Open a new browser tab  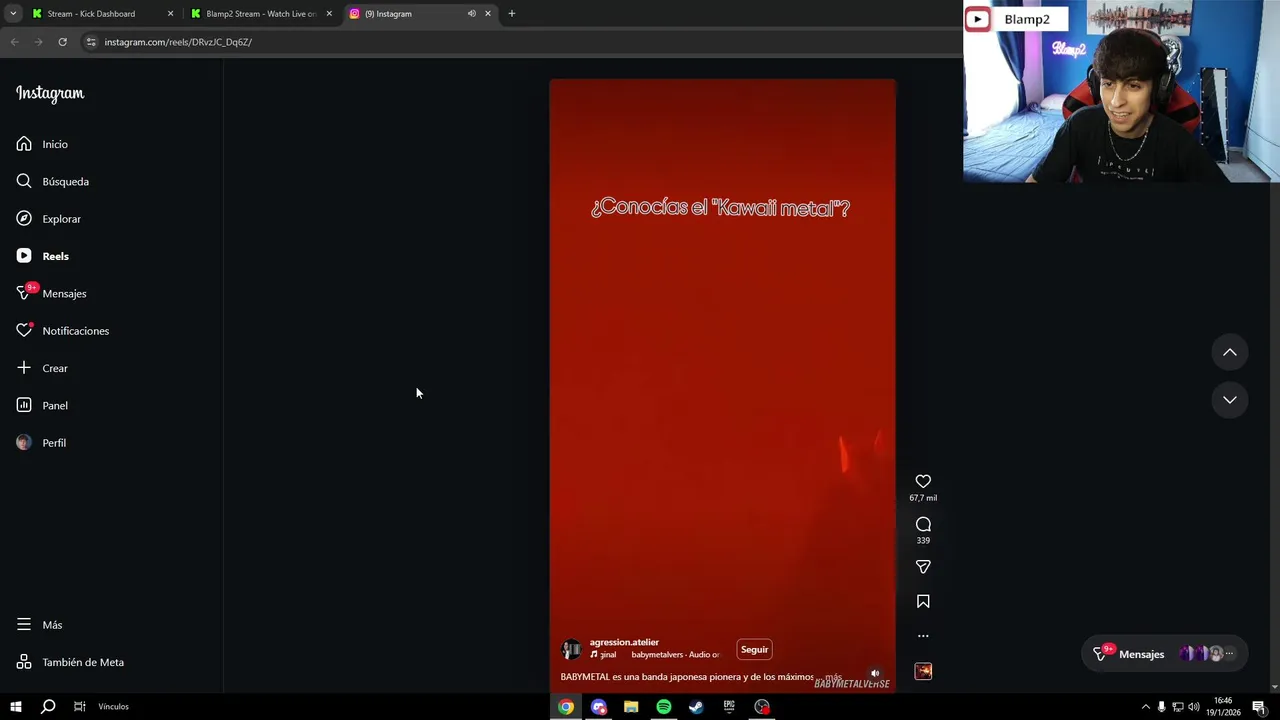[512, 14]
